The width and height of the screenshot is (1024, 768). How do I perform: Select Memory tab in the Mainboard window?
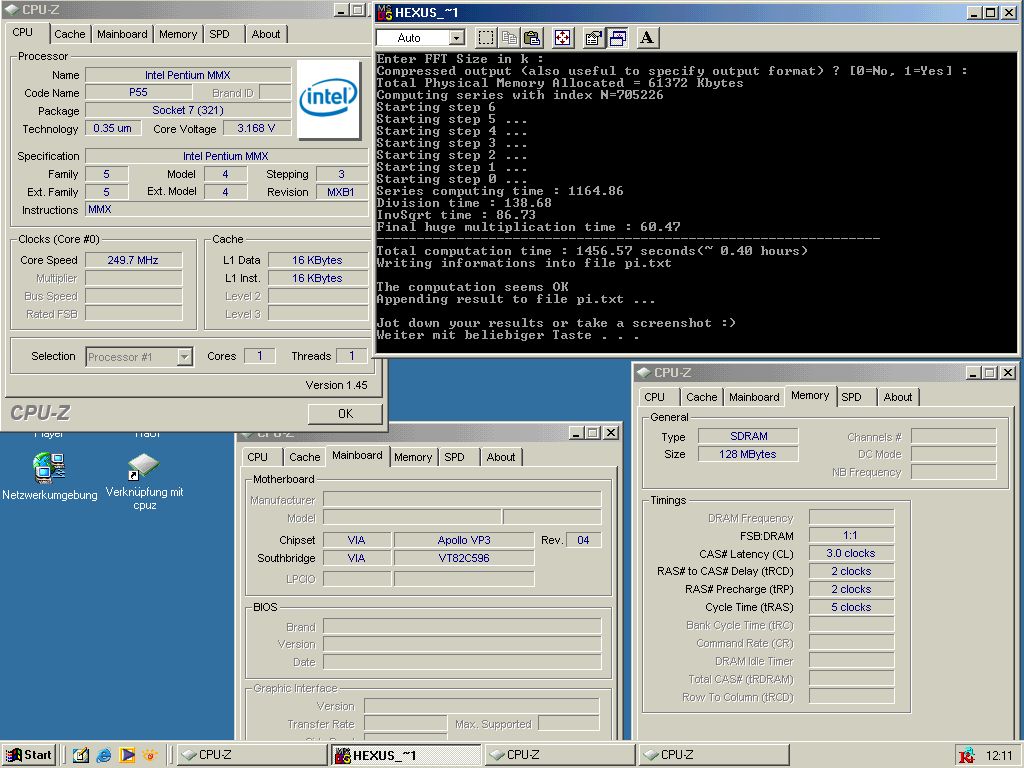[413, 457]
